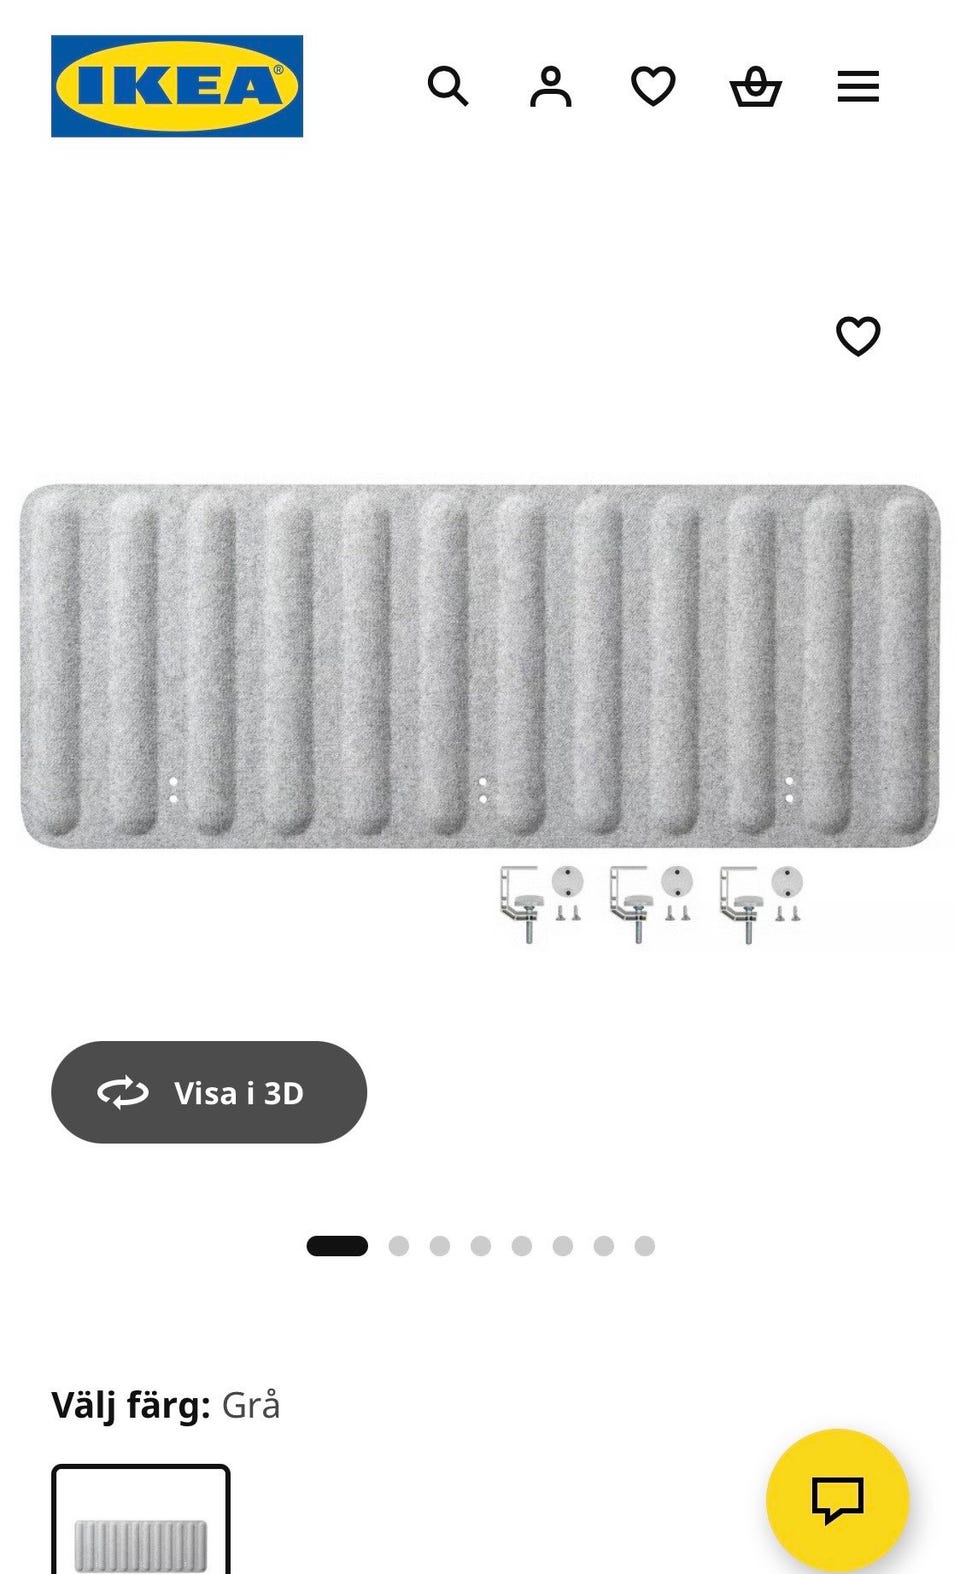Save product with heart above image

(x=858, y=336)
